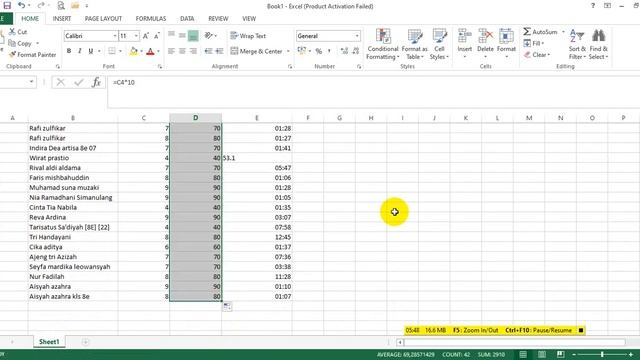
Task: Click Page Layout view icon in status bar
Action: click(x=542, y=354)
